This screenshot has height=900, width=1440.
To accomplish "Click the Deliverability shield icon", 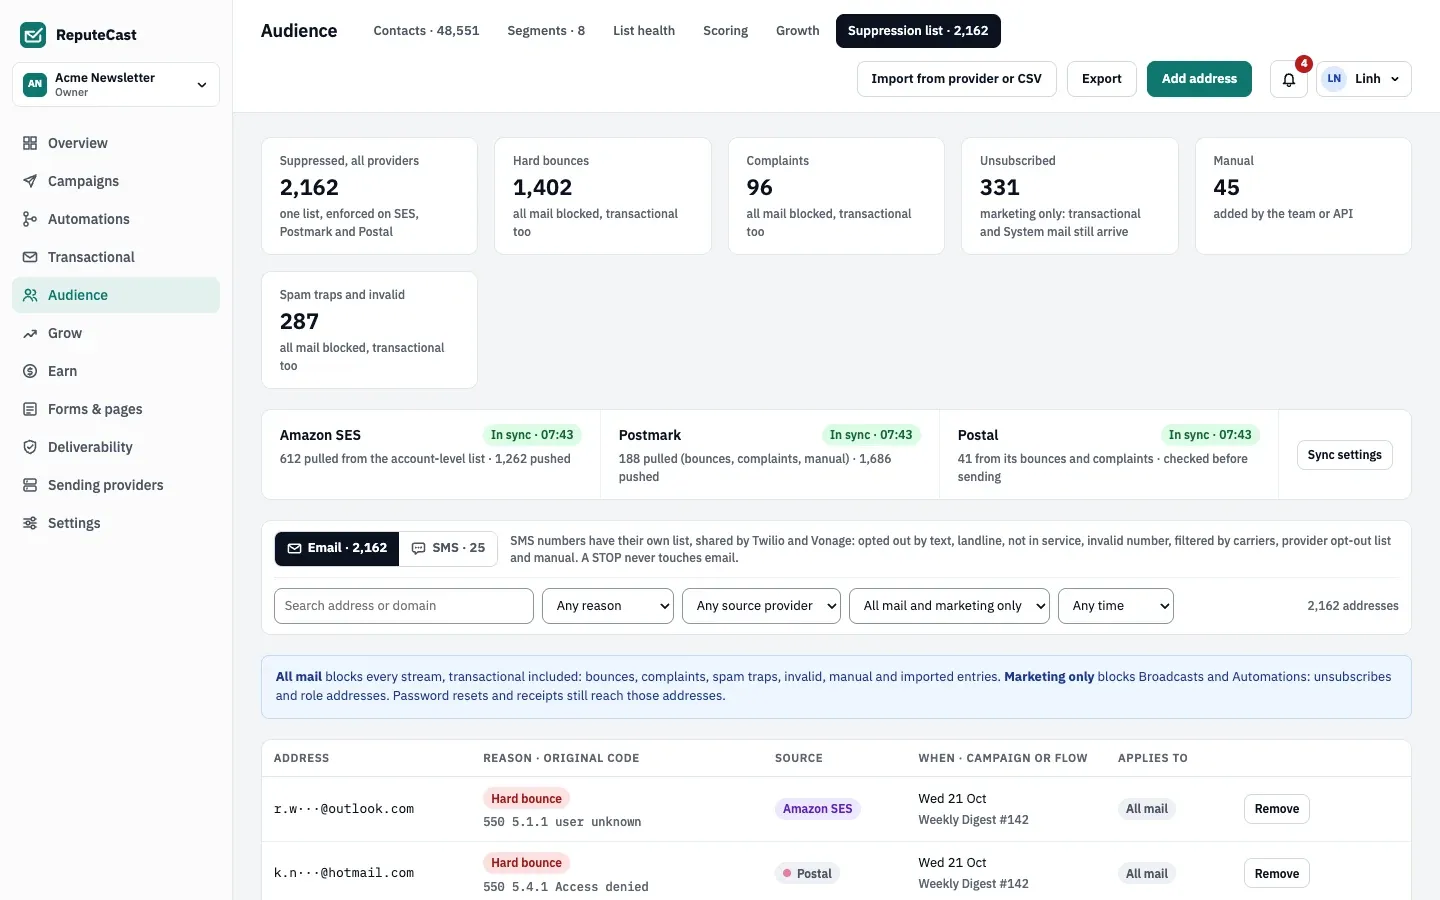I will click(x=30, y=447).
